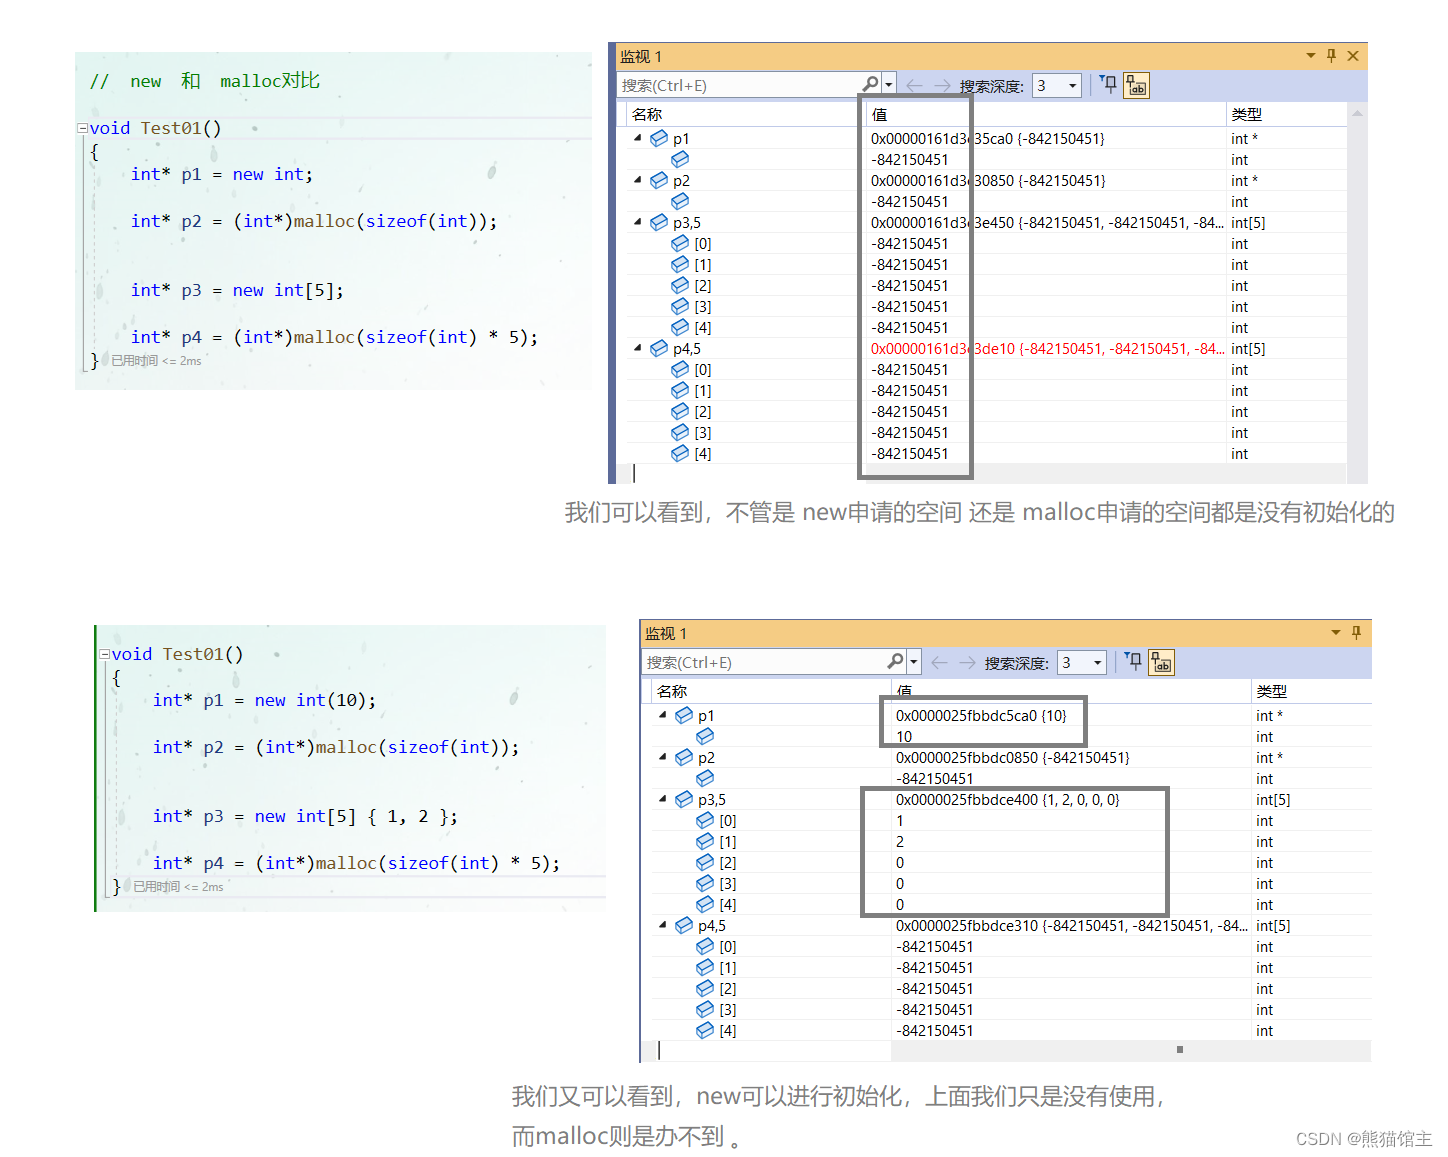Click the 名称 column header in lower watch window

(770, 691)
